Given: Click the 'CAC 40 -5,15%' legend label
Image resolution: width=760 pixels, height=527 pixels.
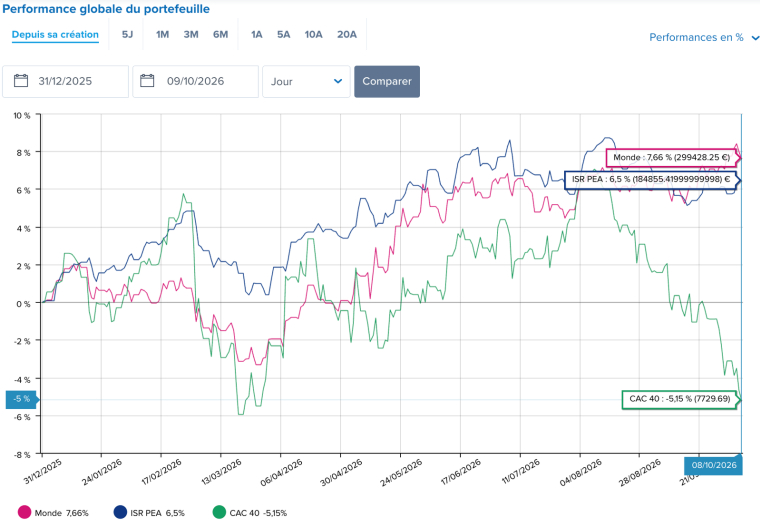Looking at the screenshot, I should (x=258, y=513).
